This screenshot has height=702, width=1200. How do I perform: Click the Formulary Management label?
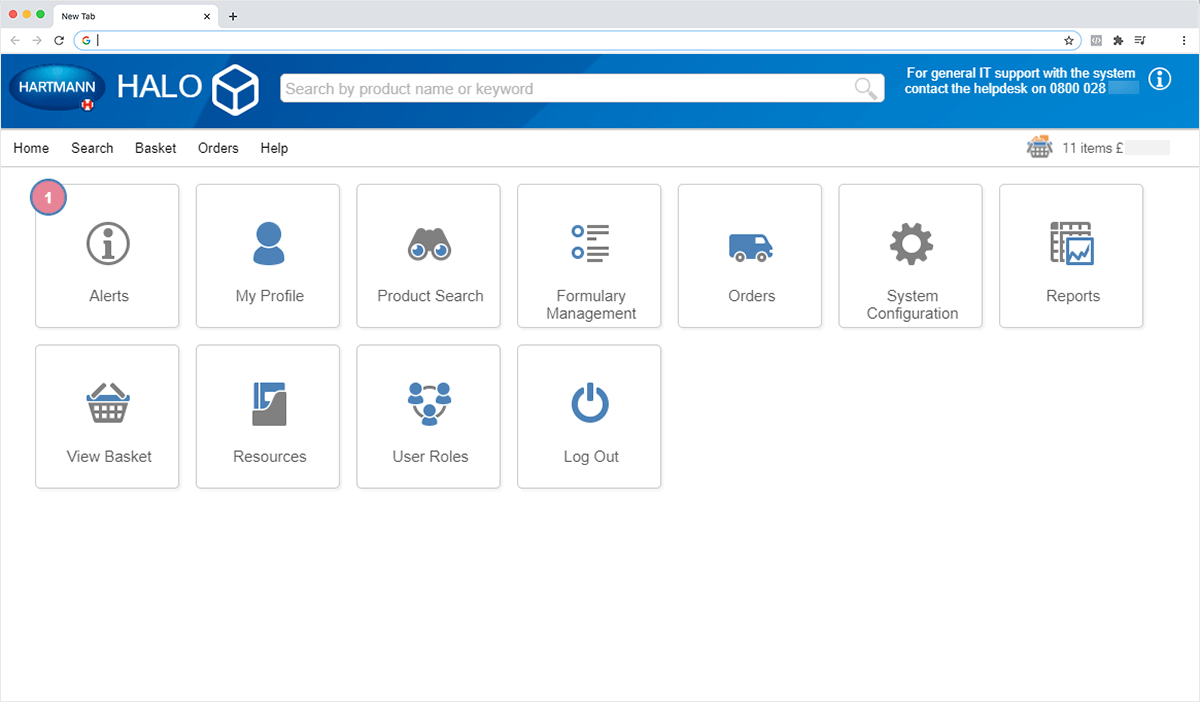591,305
